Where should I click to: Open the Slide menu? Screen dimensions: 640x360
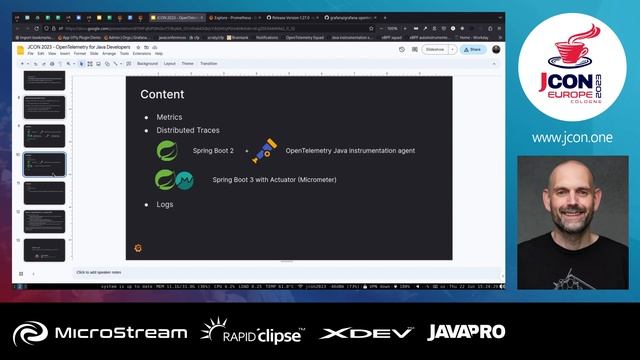(94, 53)
